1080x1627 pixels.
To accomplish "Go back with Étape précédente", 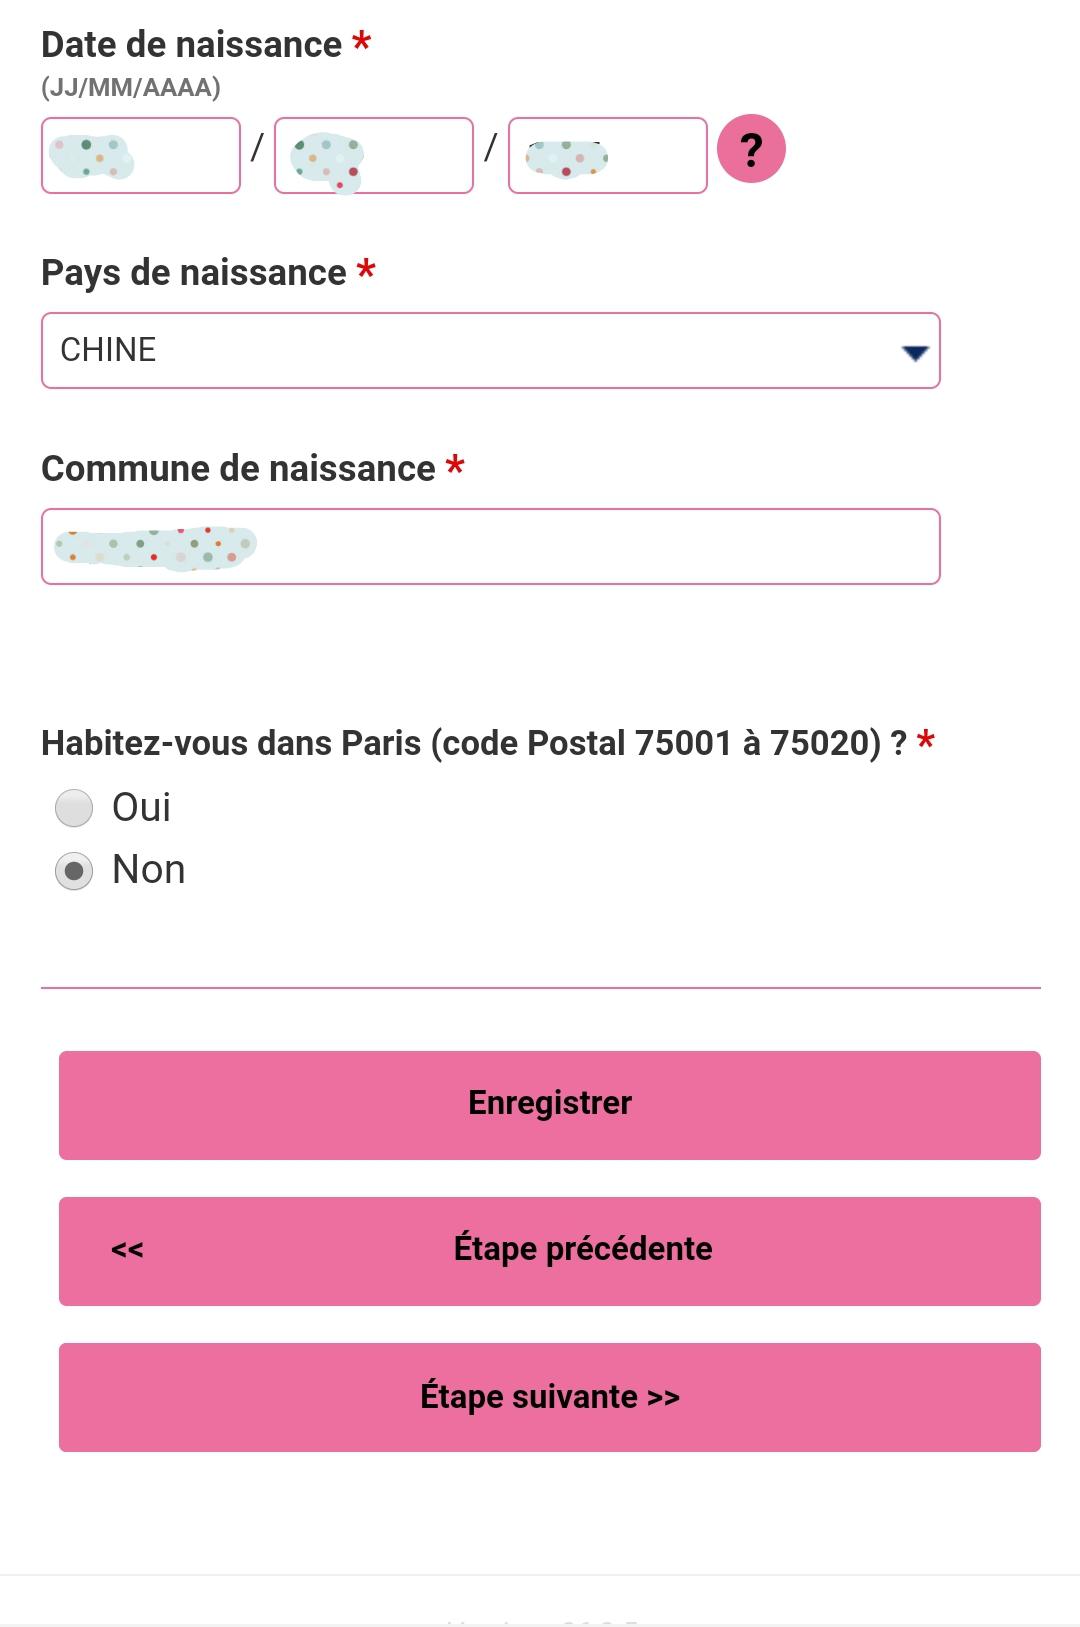I will pyautogui.click(x=550, y=1251).
